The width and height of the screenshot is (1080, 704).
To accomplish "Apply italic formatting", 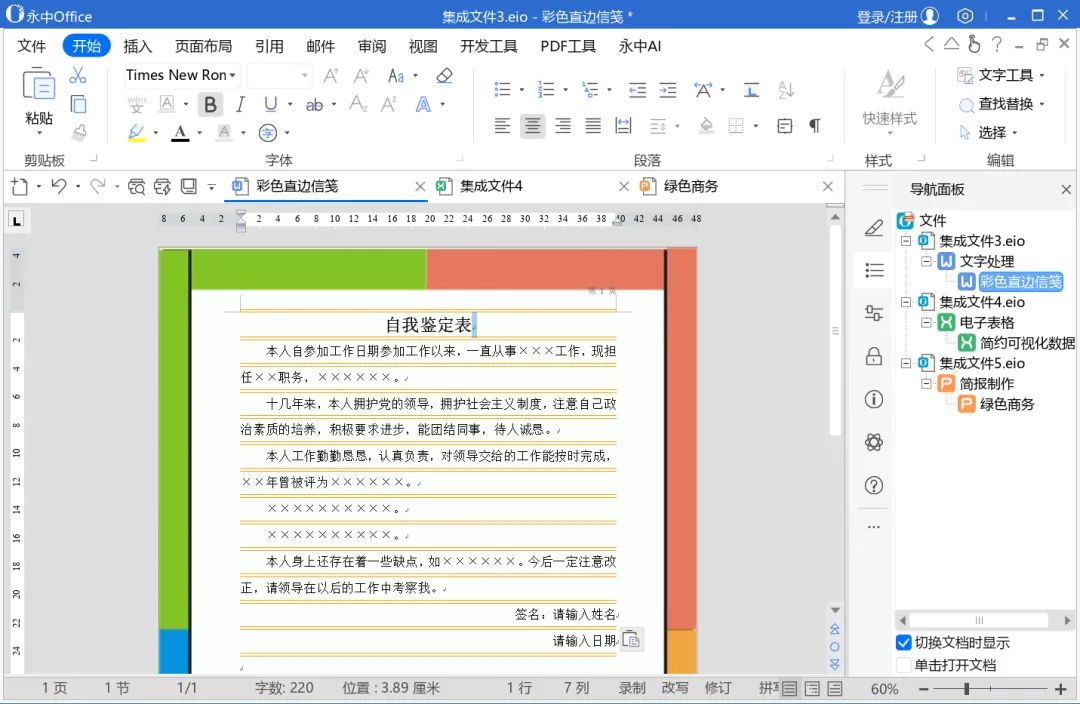I will point(240,105).
